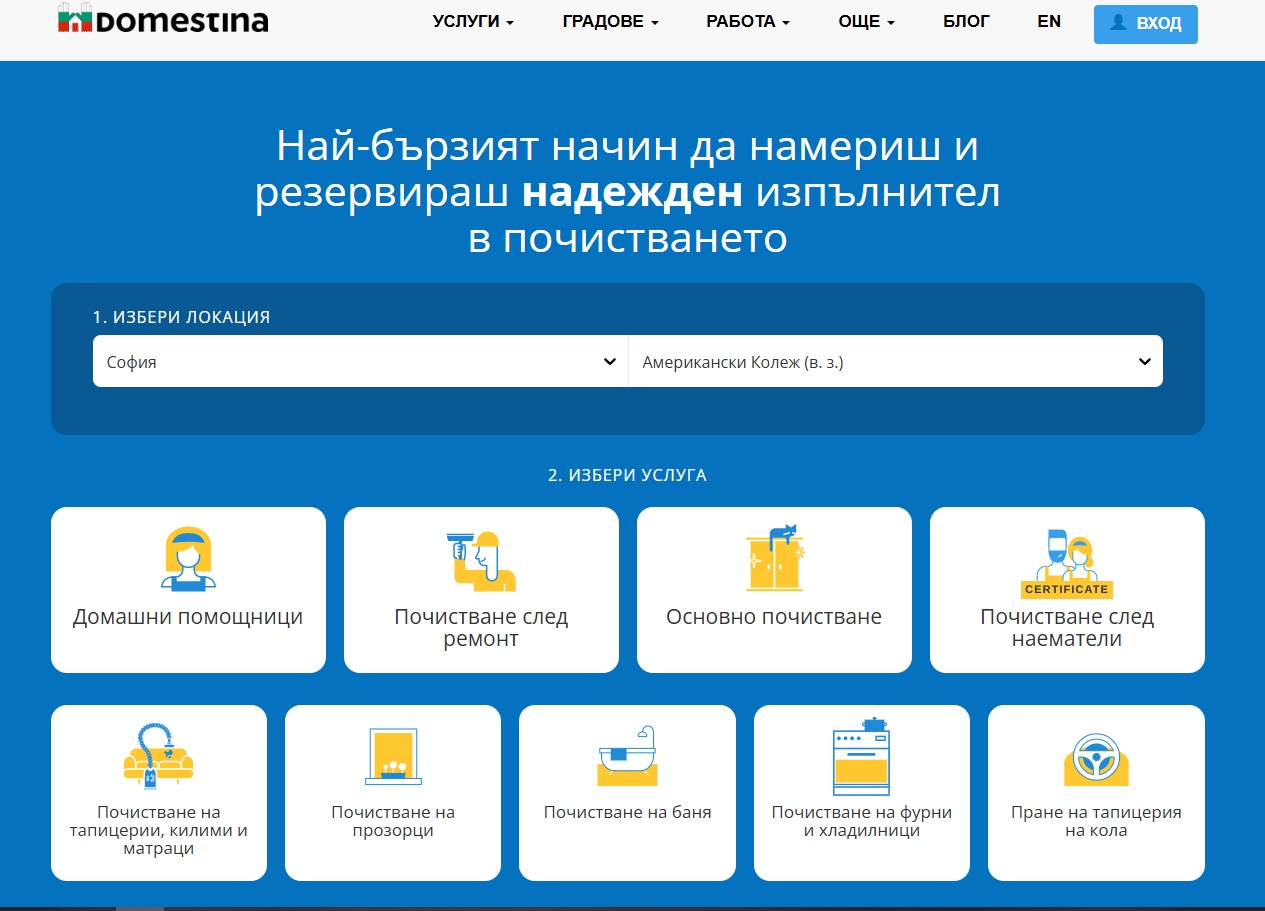1265x911 pixels.
Task: Pick the Основно почистване cabinet icon
Action: [x=774, y=558]
